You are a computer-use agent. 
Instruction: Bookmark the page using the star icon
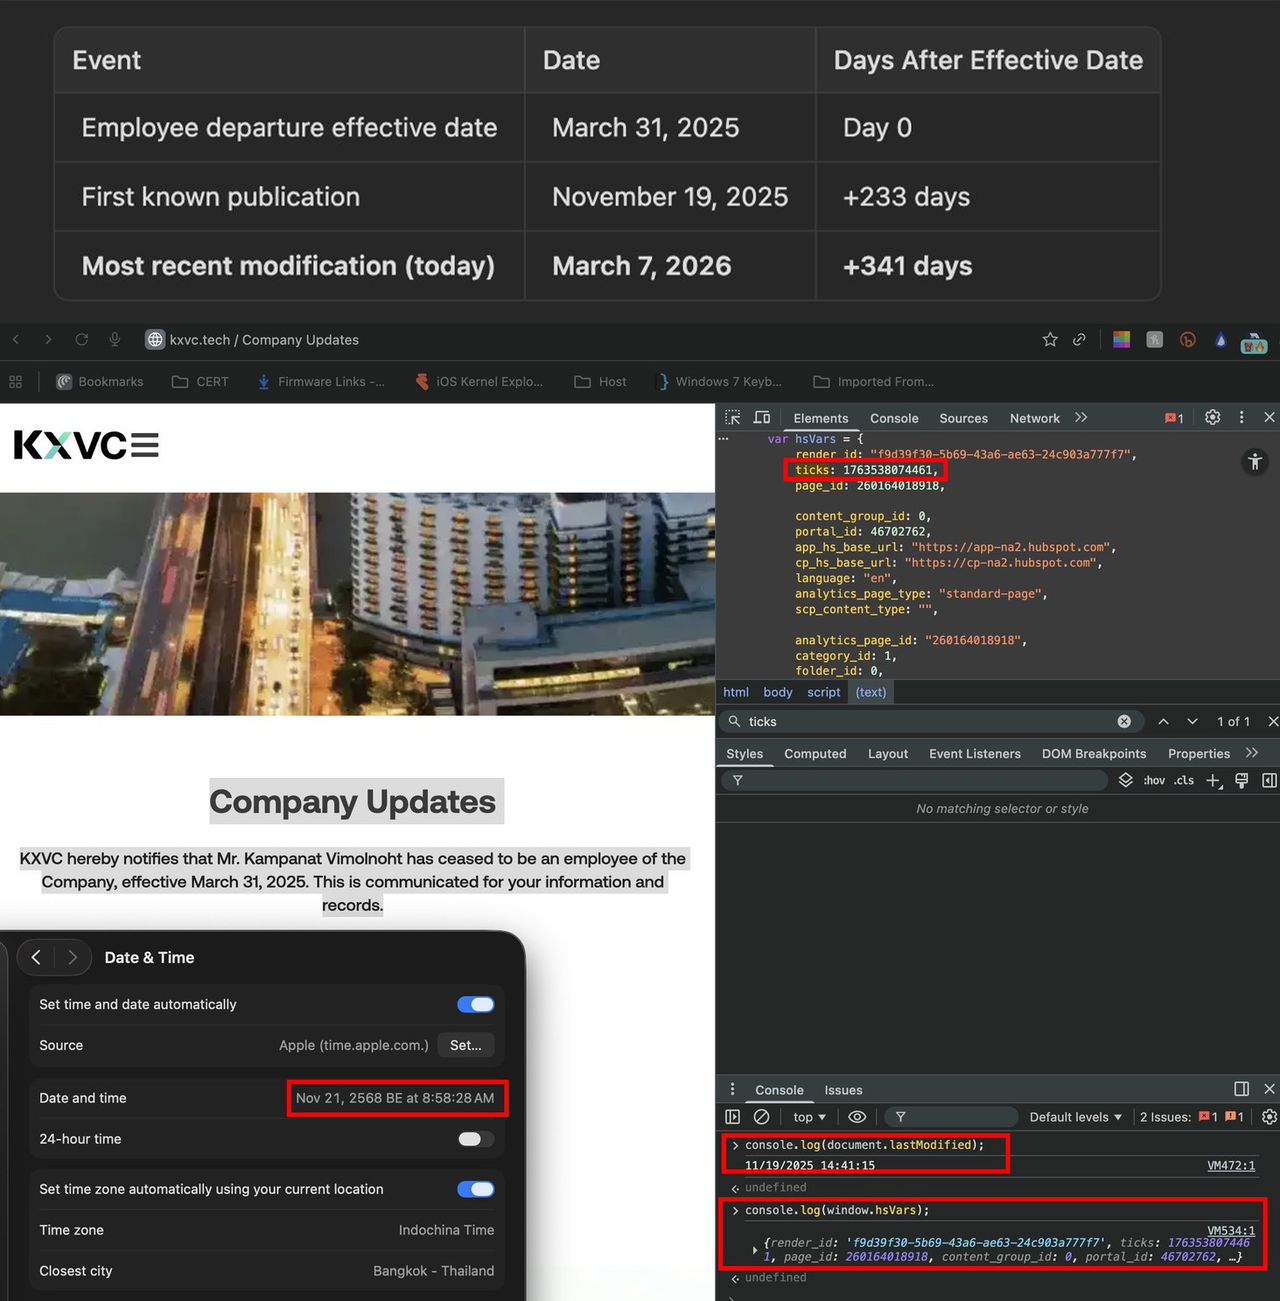click(x=1049, y=340)
